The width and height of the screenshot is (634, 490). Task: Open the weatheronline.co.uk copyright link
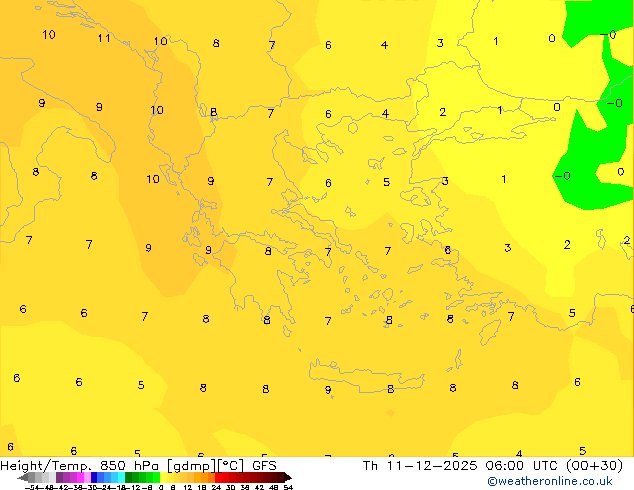click(550, 481)
